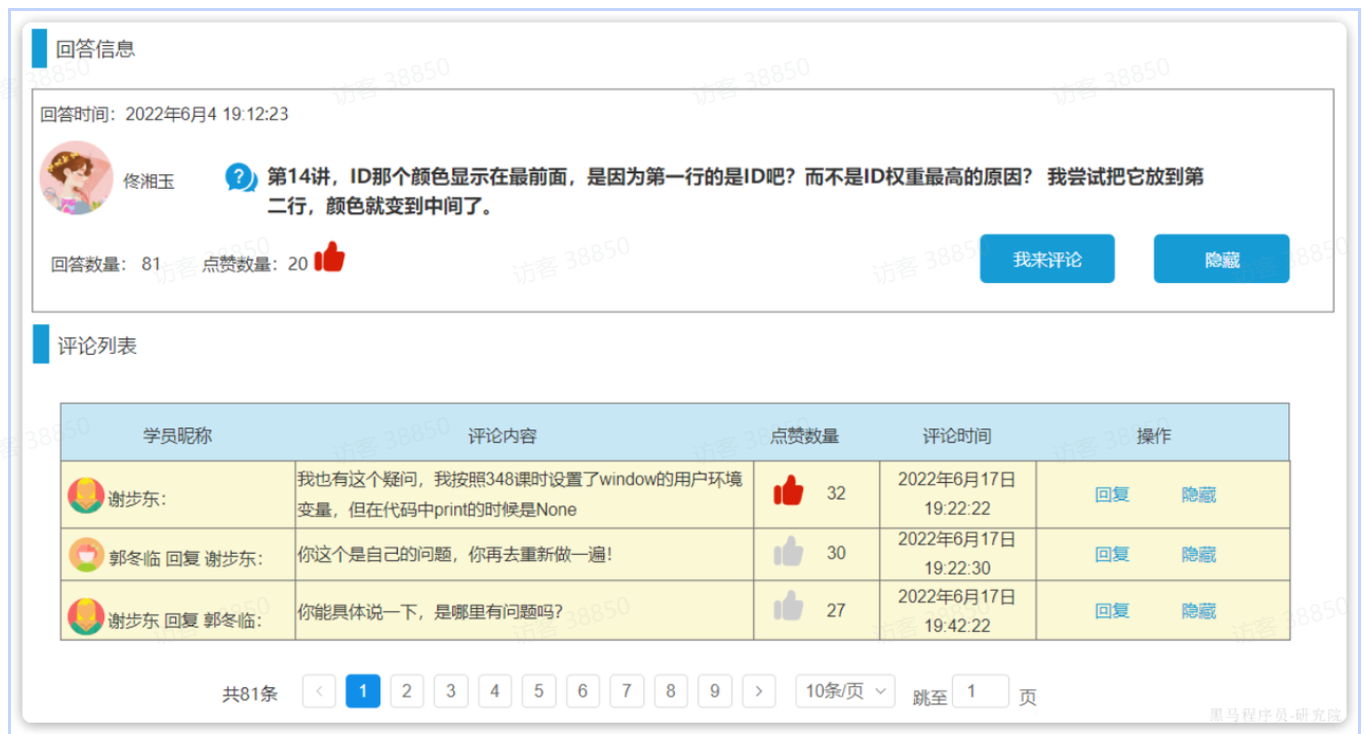Go to next page with right arrow
This screenshot has height=734, width=1364.
(x=759, y=691)
